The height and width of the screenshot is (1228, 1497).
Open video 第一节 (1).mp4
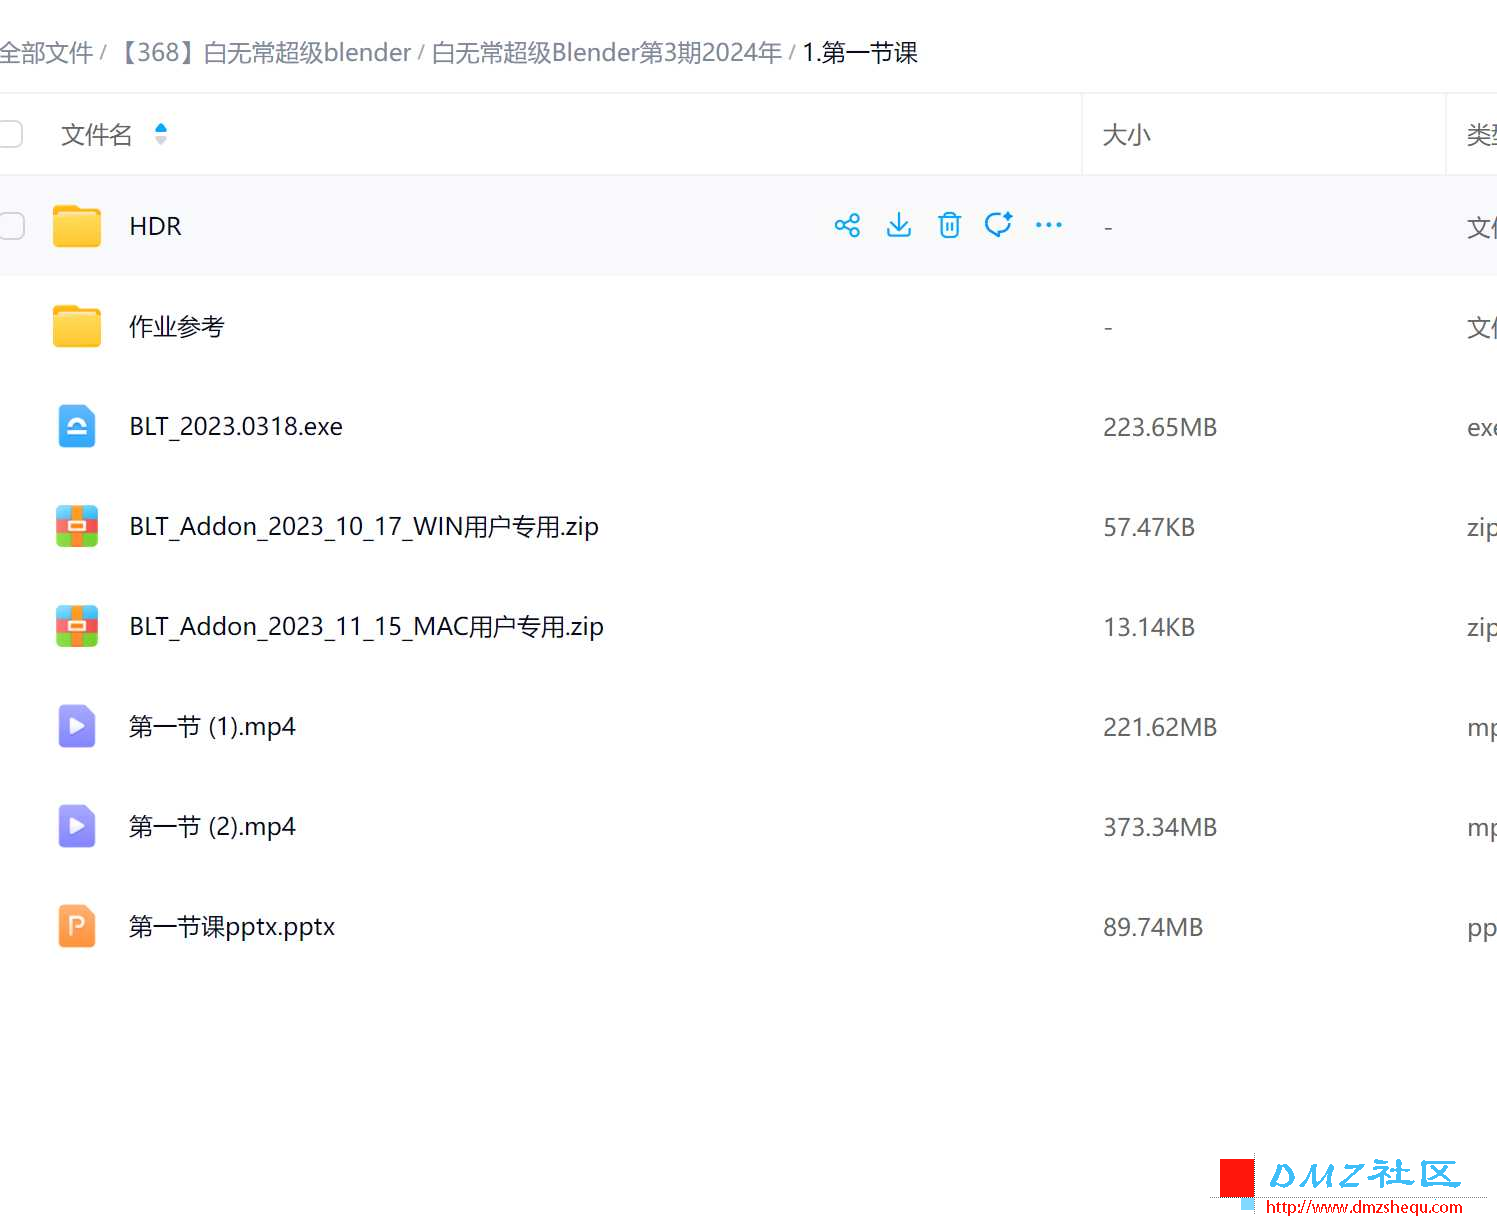tap(212, 726)
